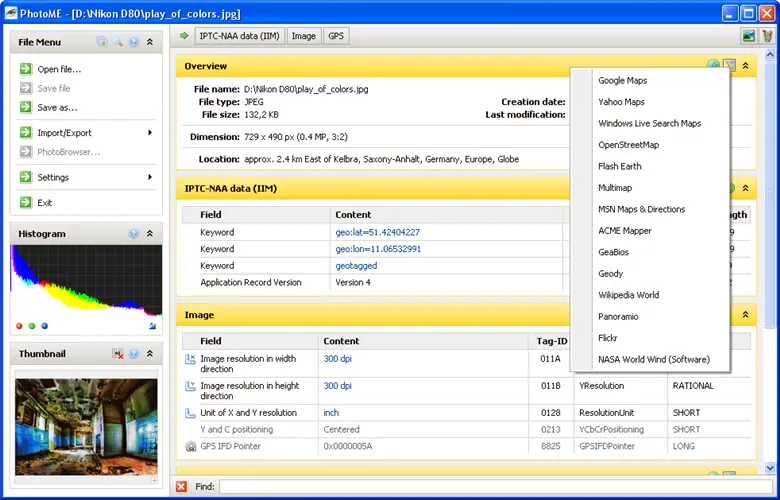The width and height of the screenshot is (780, 500).
Task: Collapse the Thumbnail panel
Action: (150, 353)
